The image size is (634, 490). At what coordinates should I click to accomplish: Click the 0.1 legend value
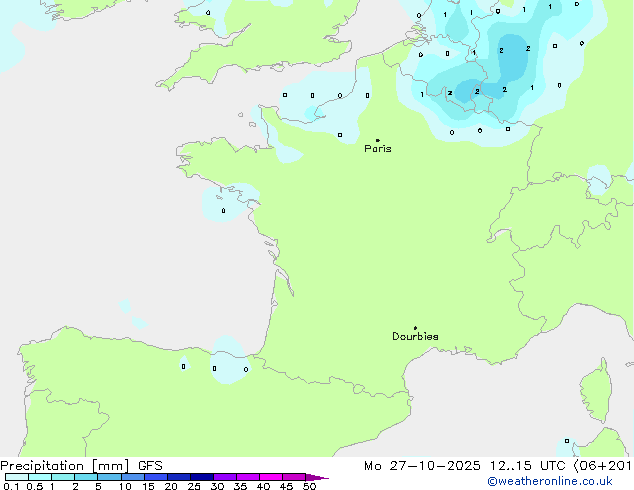[x=11, y=486]
